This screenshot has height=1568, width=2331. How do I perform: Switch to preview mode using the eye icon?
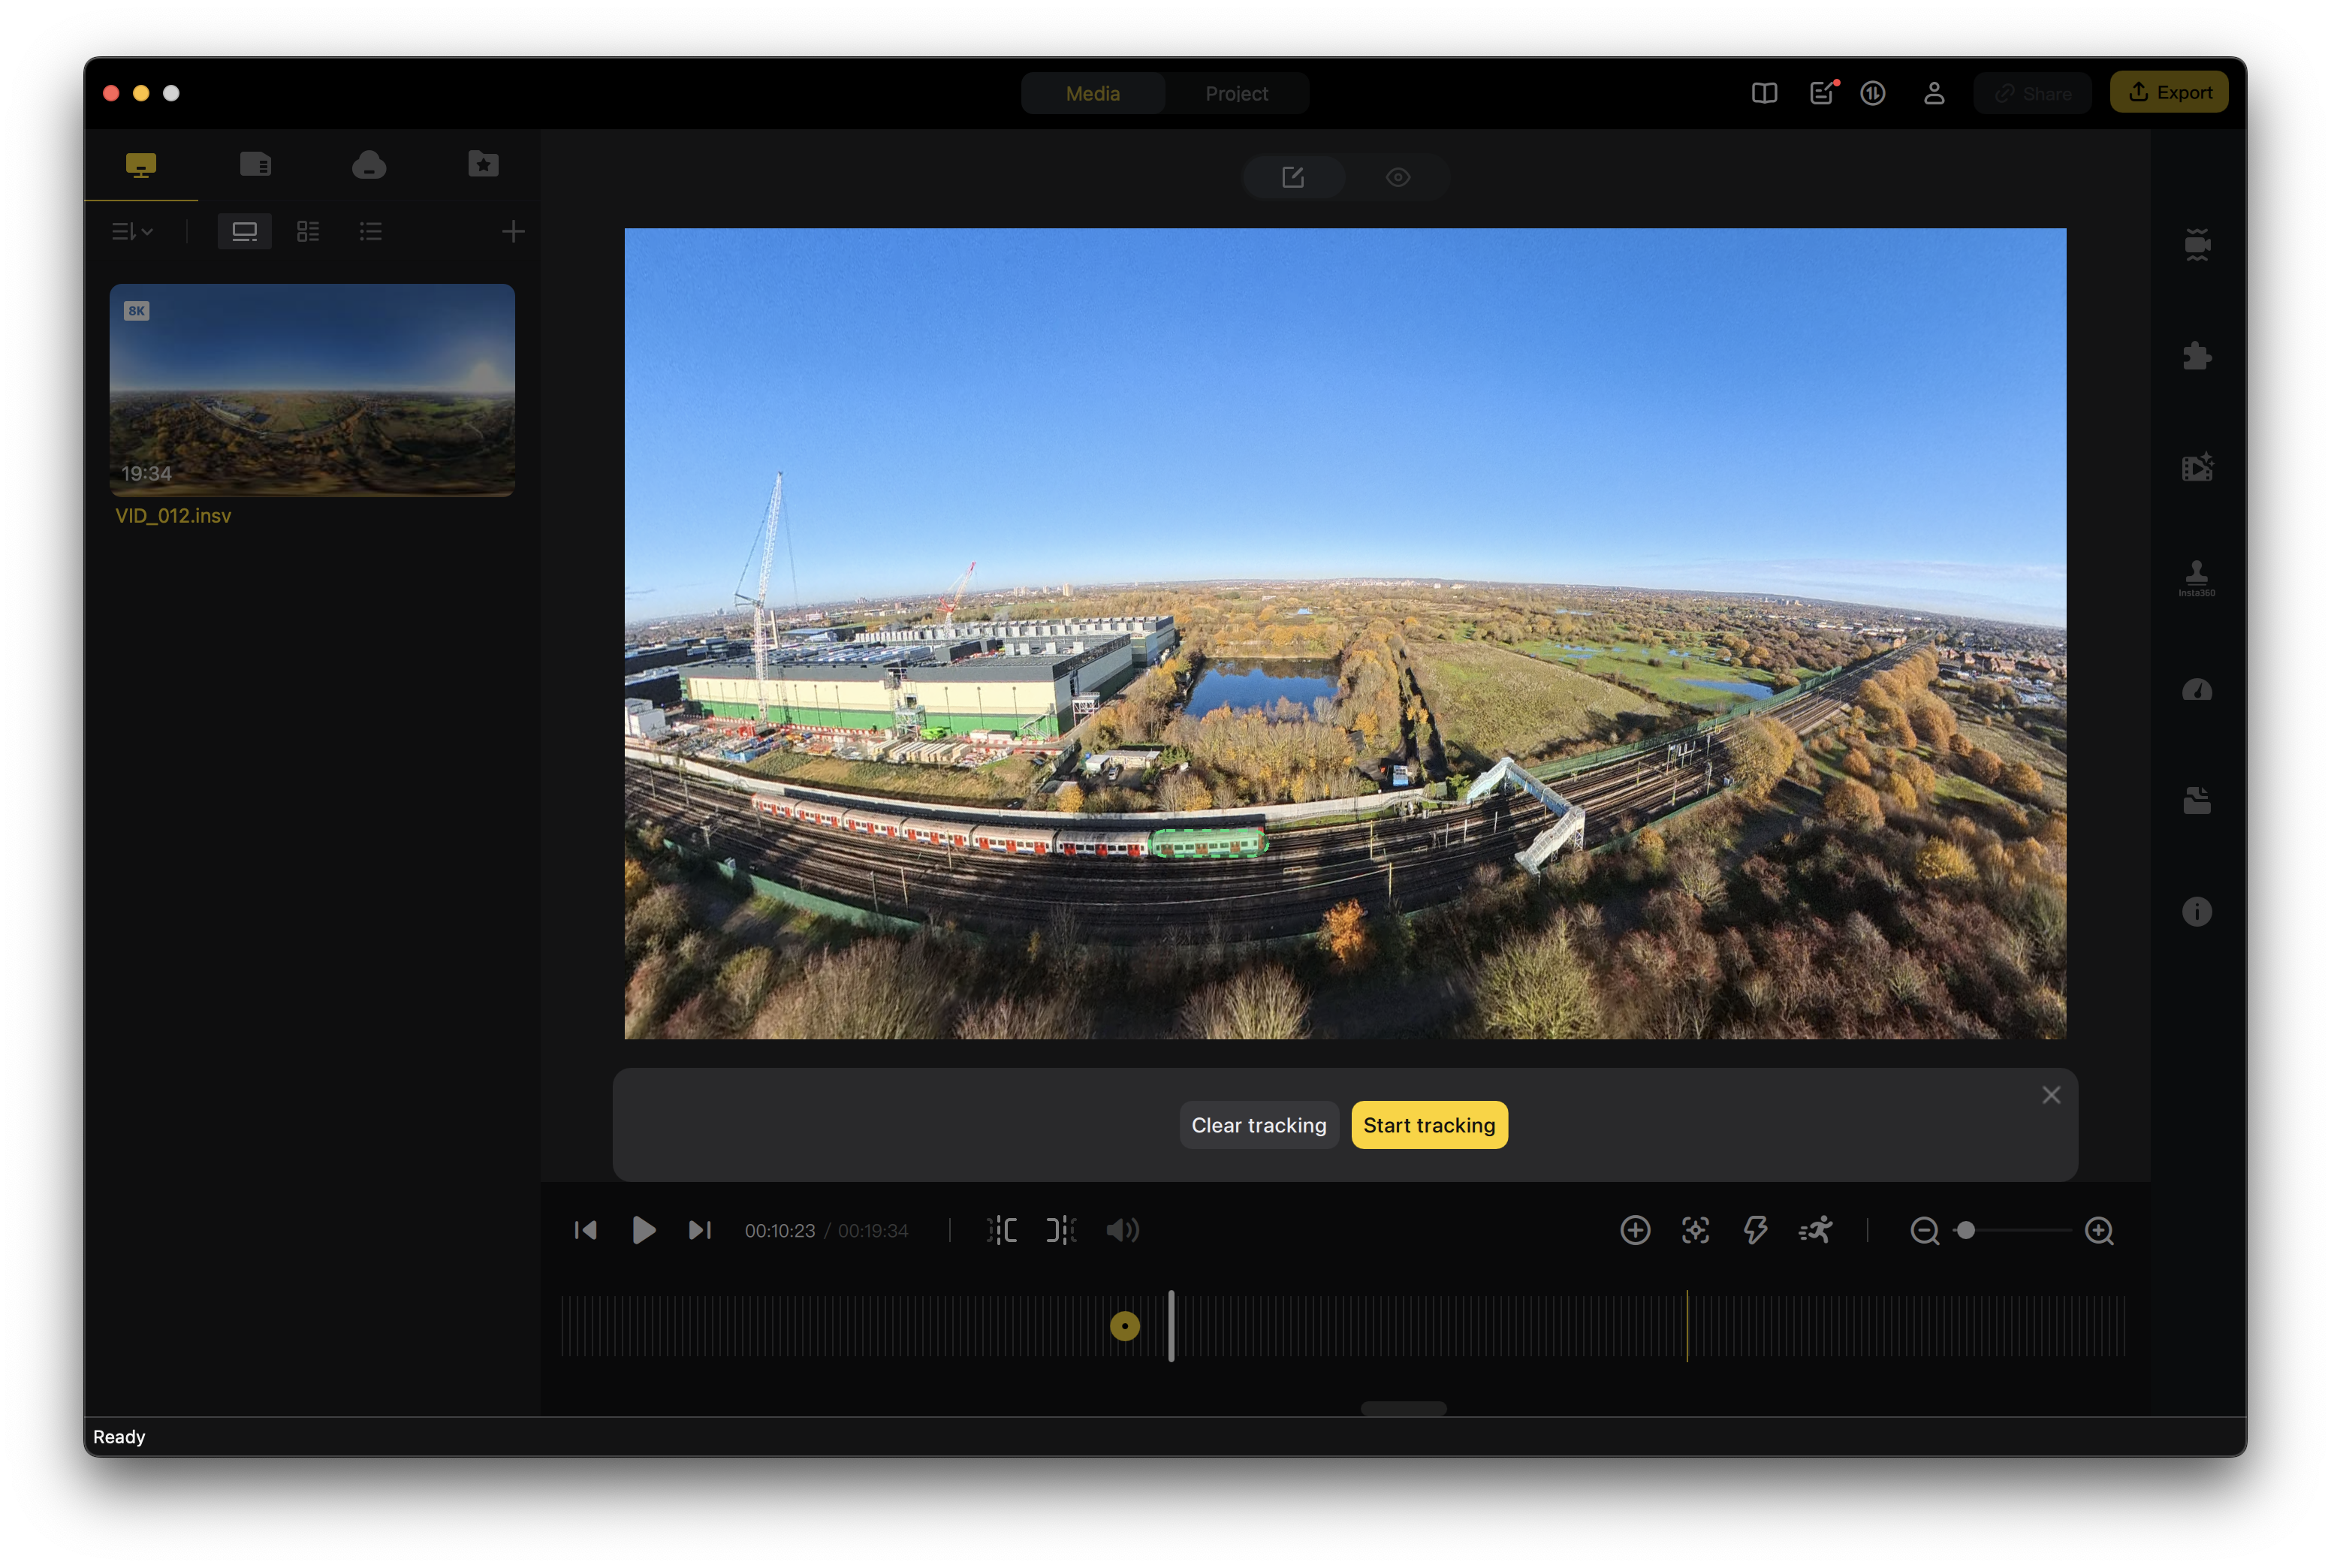click(1397, 177)
